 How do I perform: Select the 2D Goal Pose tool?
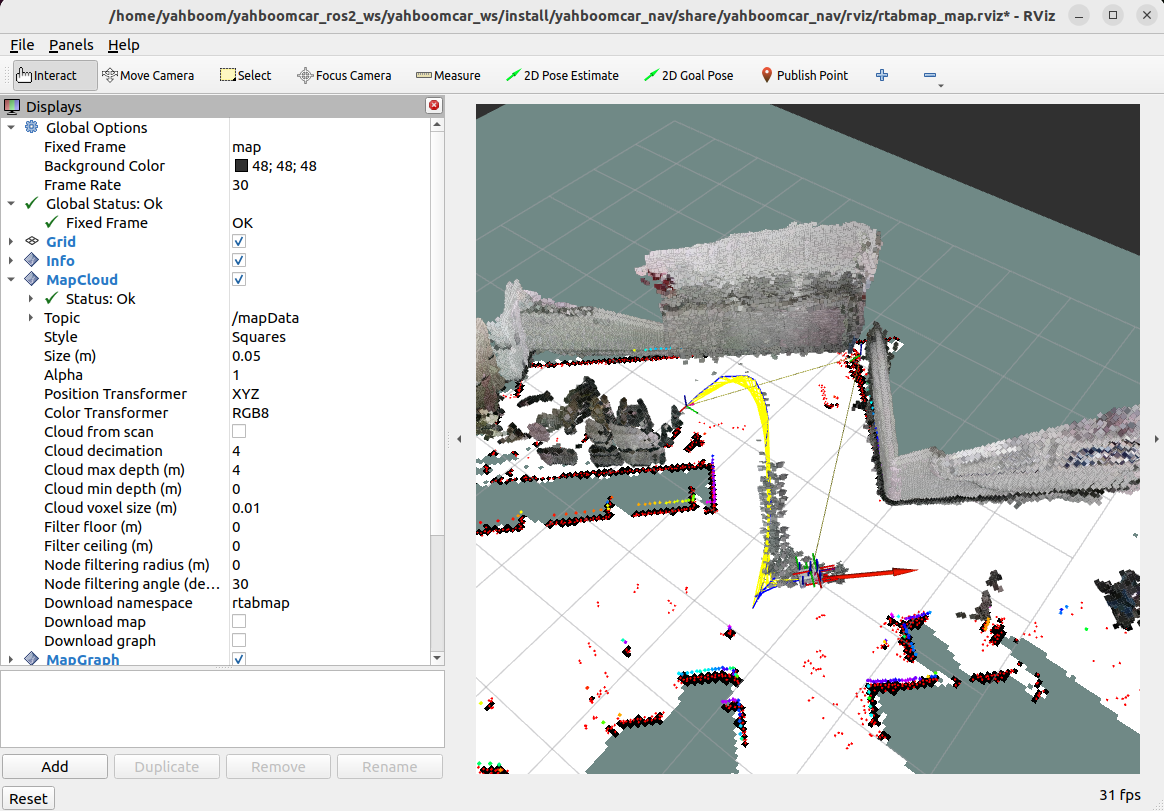point(688,75)
